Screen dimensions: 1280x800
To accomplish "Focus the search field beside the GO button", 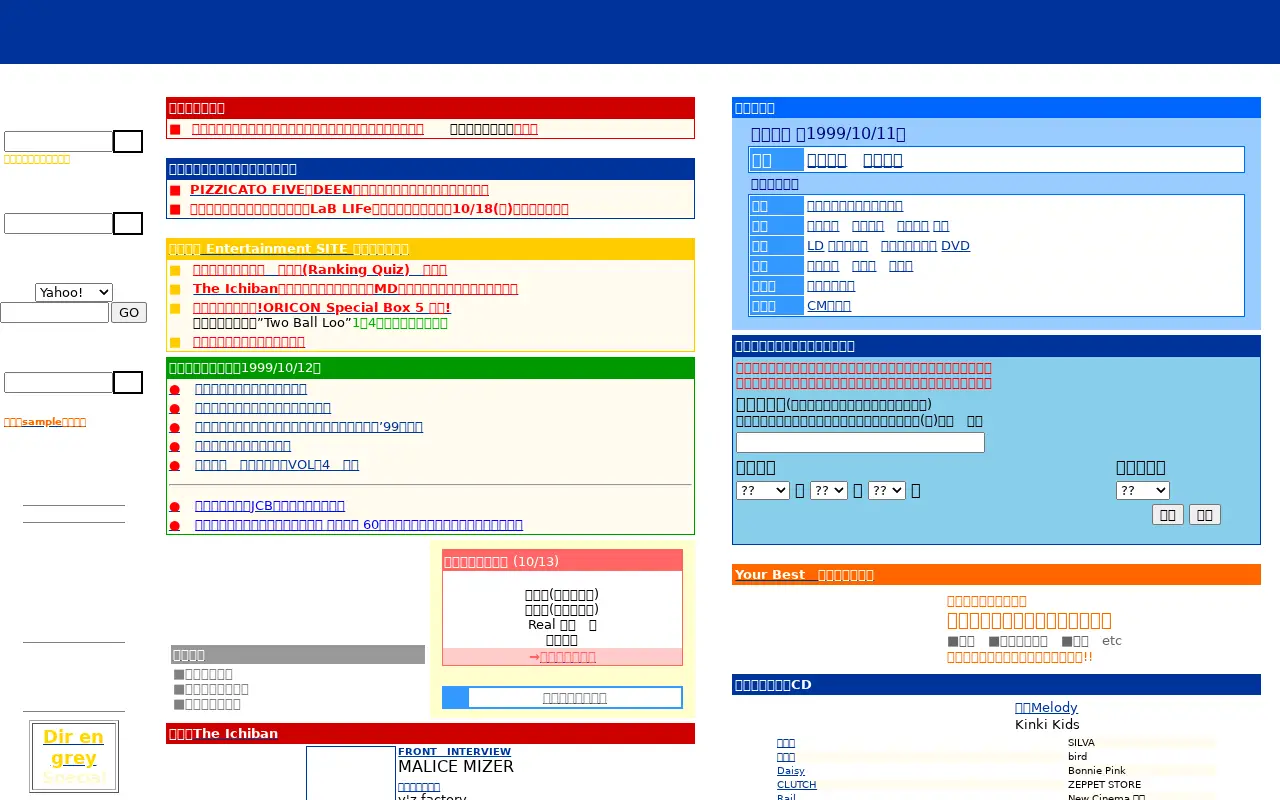I will coord(55,313).
